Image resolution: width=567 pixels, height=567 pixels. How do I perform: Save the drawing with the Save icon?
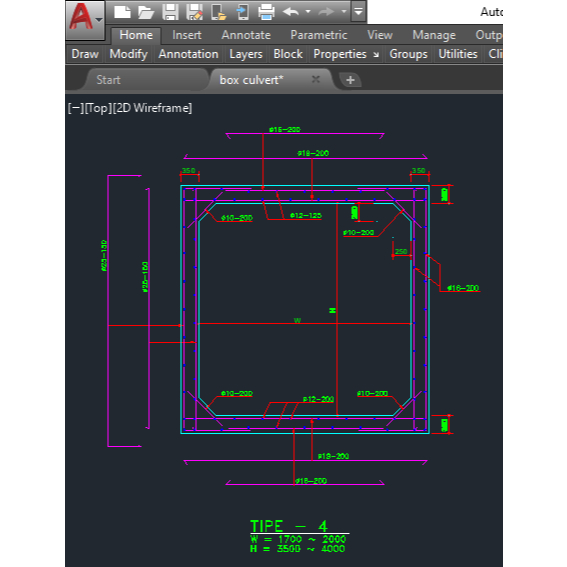pyautogui.click(x=170, y=12)
